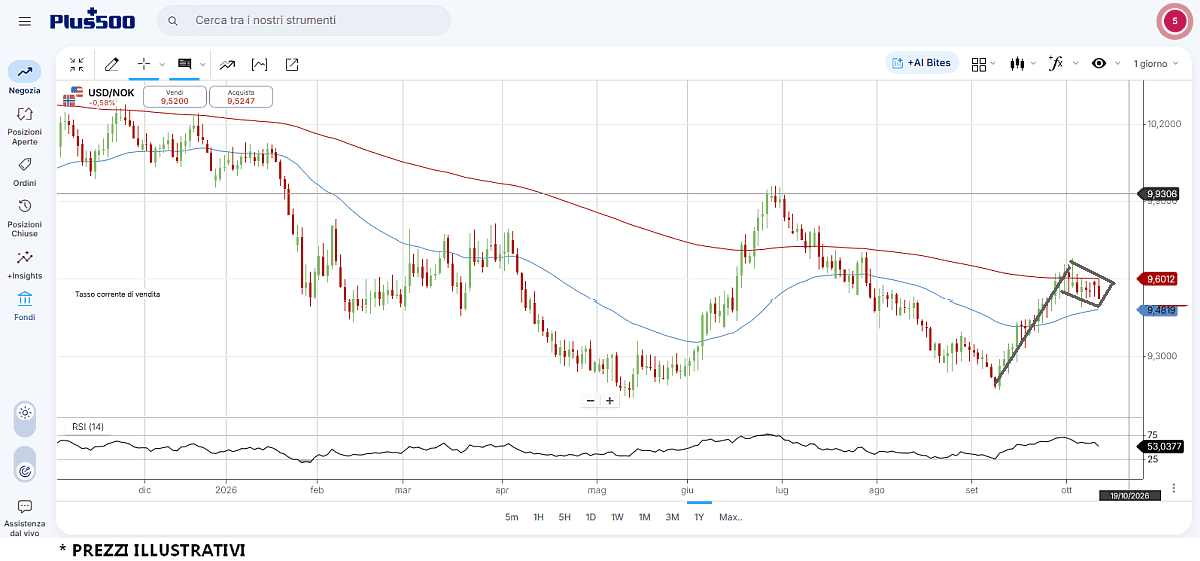The height and width of the screenshot is (561, 1200).
Task: Collapse the chart from fullscreen view
Action: (x=77, y=64)
